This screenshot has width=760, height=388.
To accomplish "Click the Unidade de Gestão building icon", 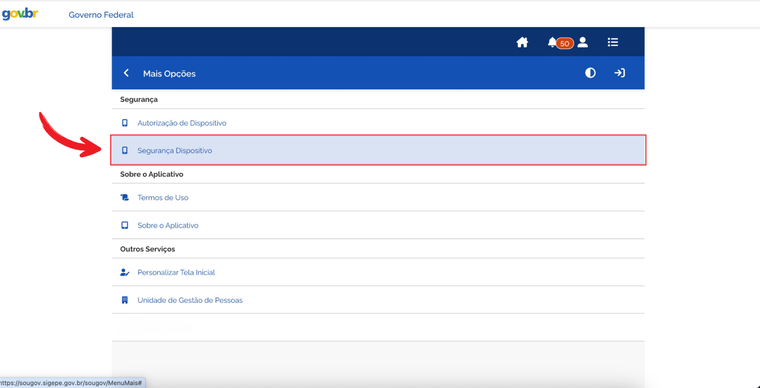I will pyautogui.click(x=125, y=300).
